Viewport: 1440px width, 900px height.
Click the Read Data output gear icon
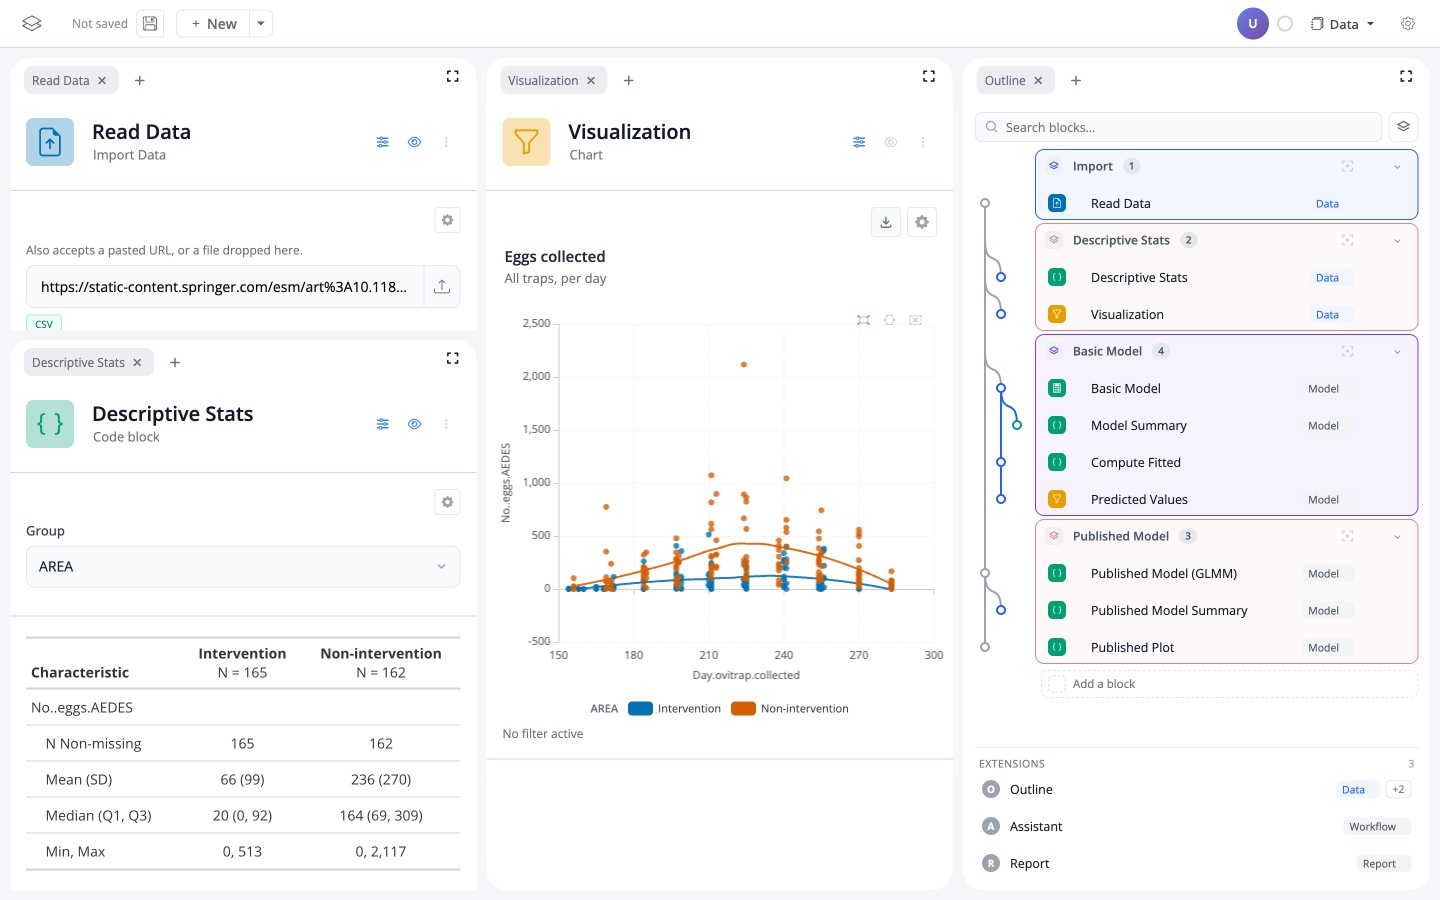448,220
